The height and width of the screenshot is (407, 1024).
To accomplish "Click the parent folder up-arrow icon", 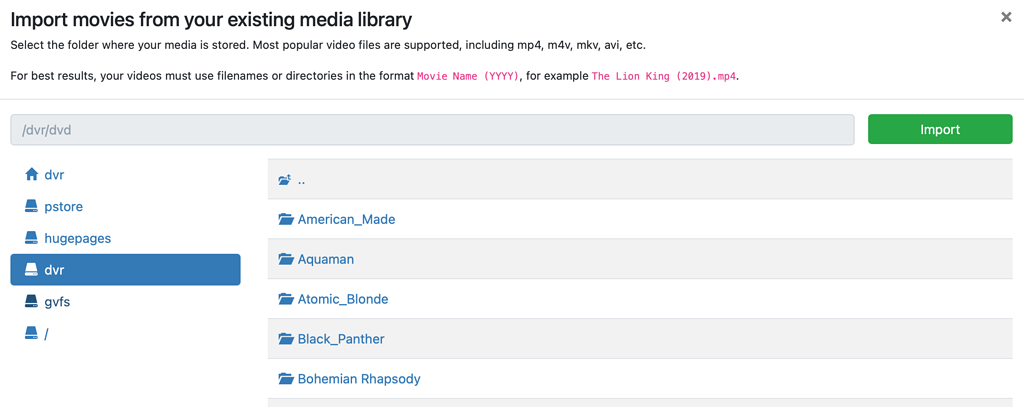I will (x=285, y=180).
